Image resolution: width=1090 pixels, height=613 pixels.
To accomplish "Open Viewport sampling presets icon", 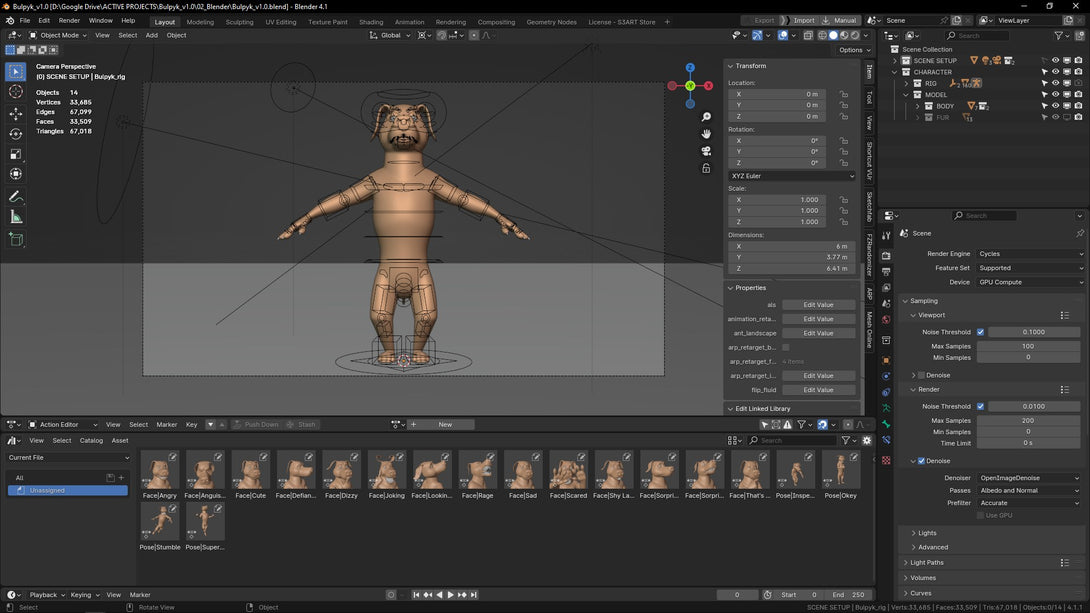I will (x=1064, y=316).
